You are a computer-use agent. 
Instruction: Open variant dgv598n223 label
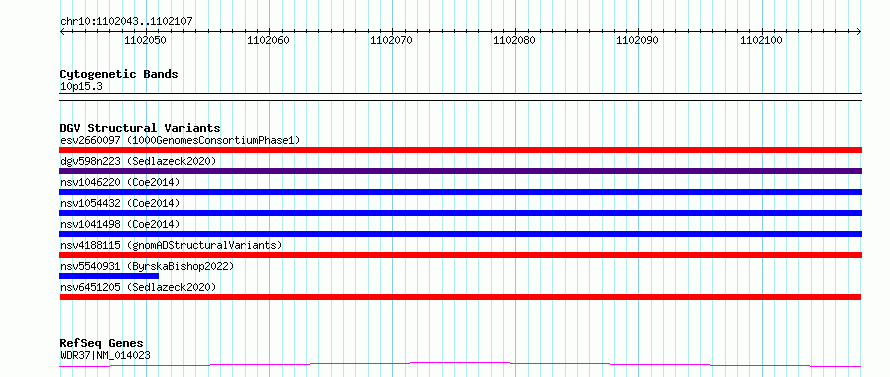pyautogui.click(x=138, y=161)
